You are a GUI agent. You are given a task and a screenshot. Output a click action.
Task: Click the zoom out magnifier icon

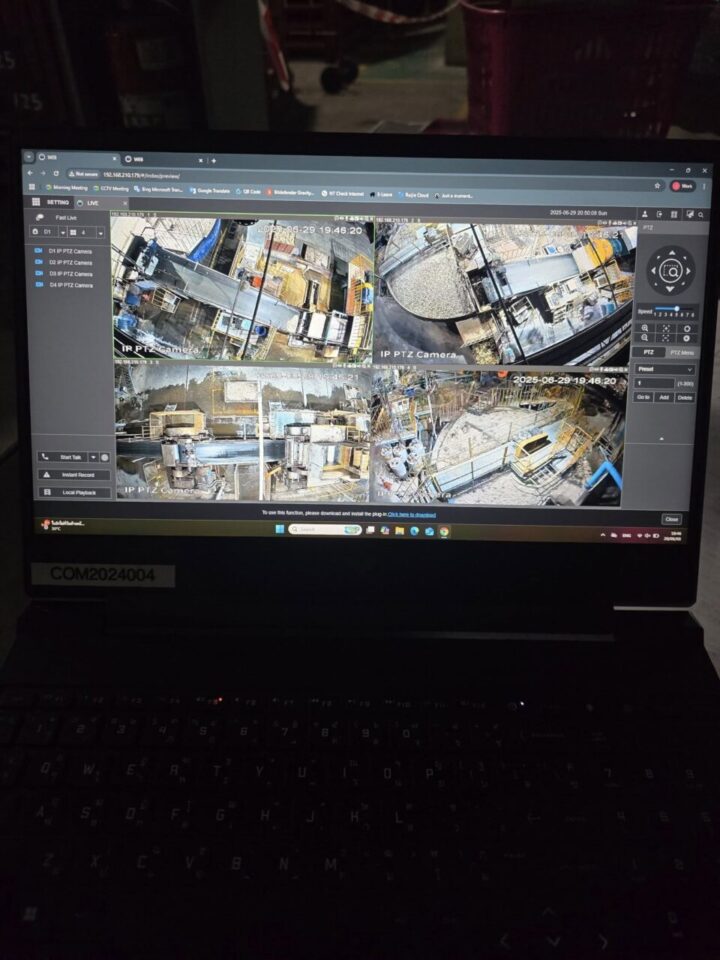click(x=645, y=338)
